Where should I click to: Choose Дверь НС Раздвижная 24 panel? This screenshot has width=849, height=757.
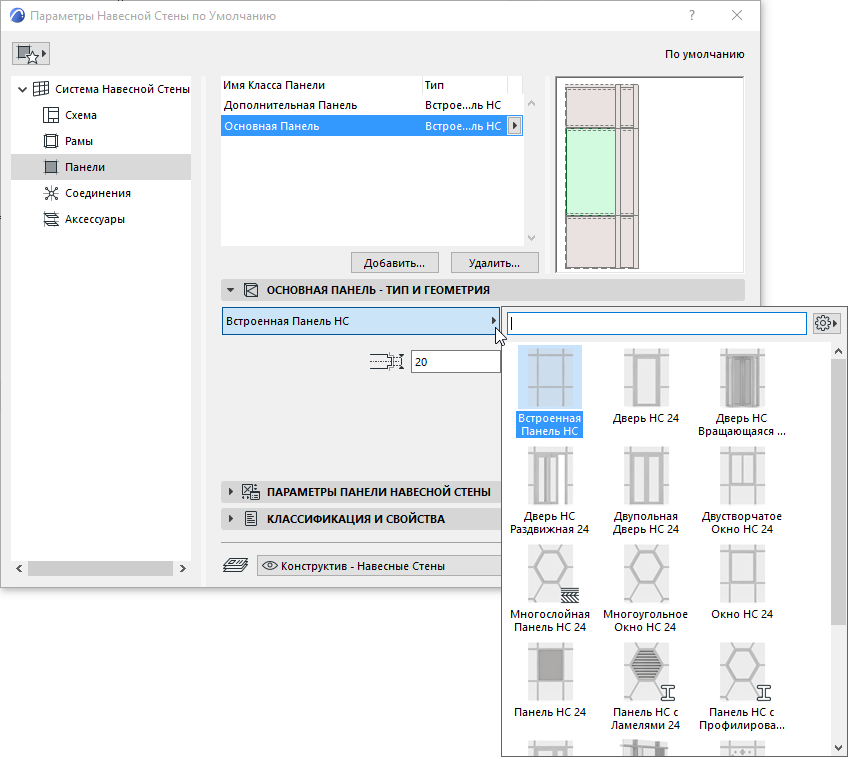pos(550,491)
